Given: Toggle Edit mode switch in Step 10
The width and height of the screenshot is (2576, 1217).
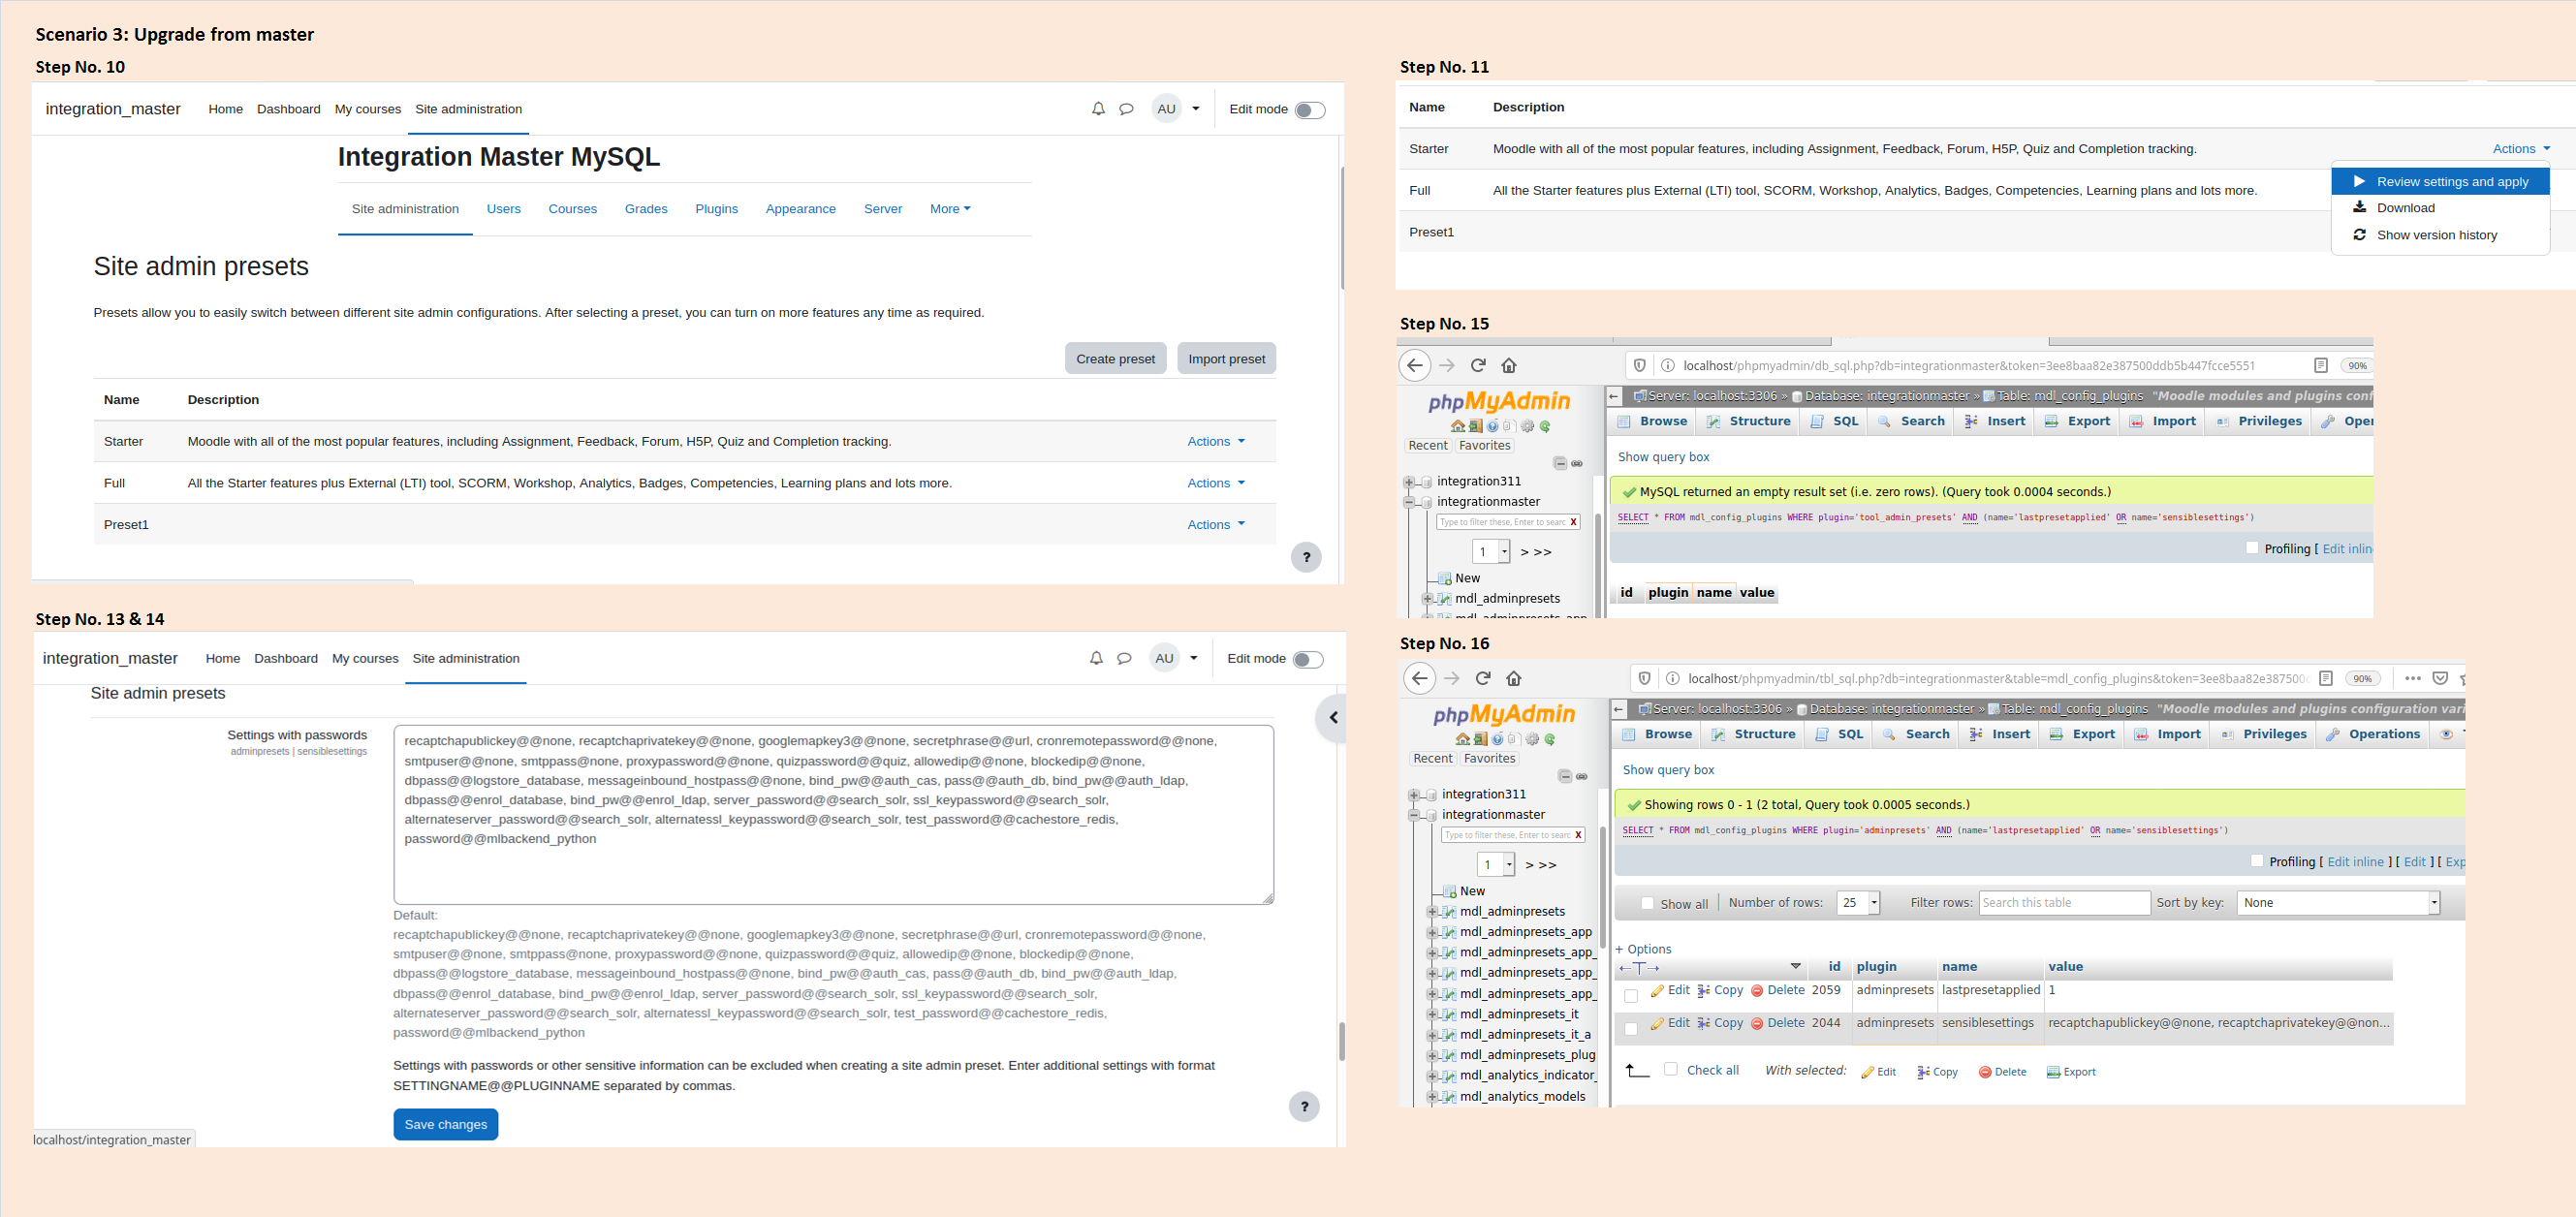Looking at the screenshot, I should (x=1310, y=110).
